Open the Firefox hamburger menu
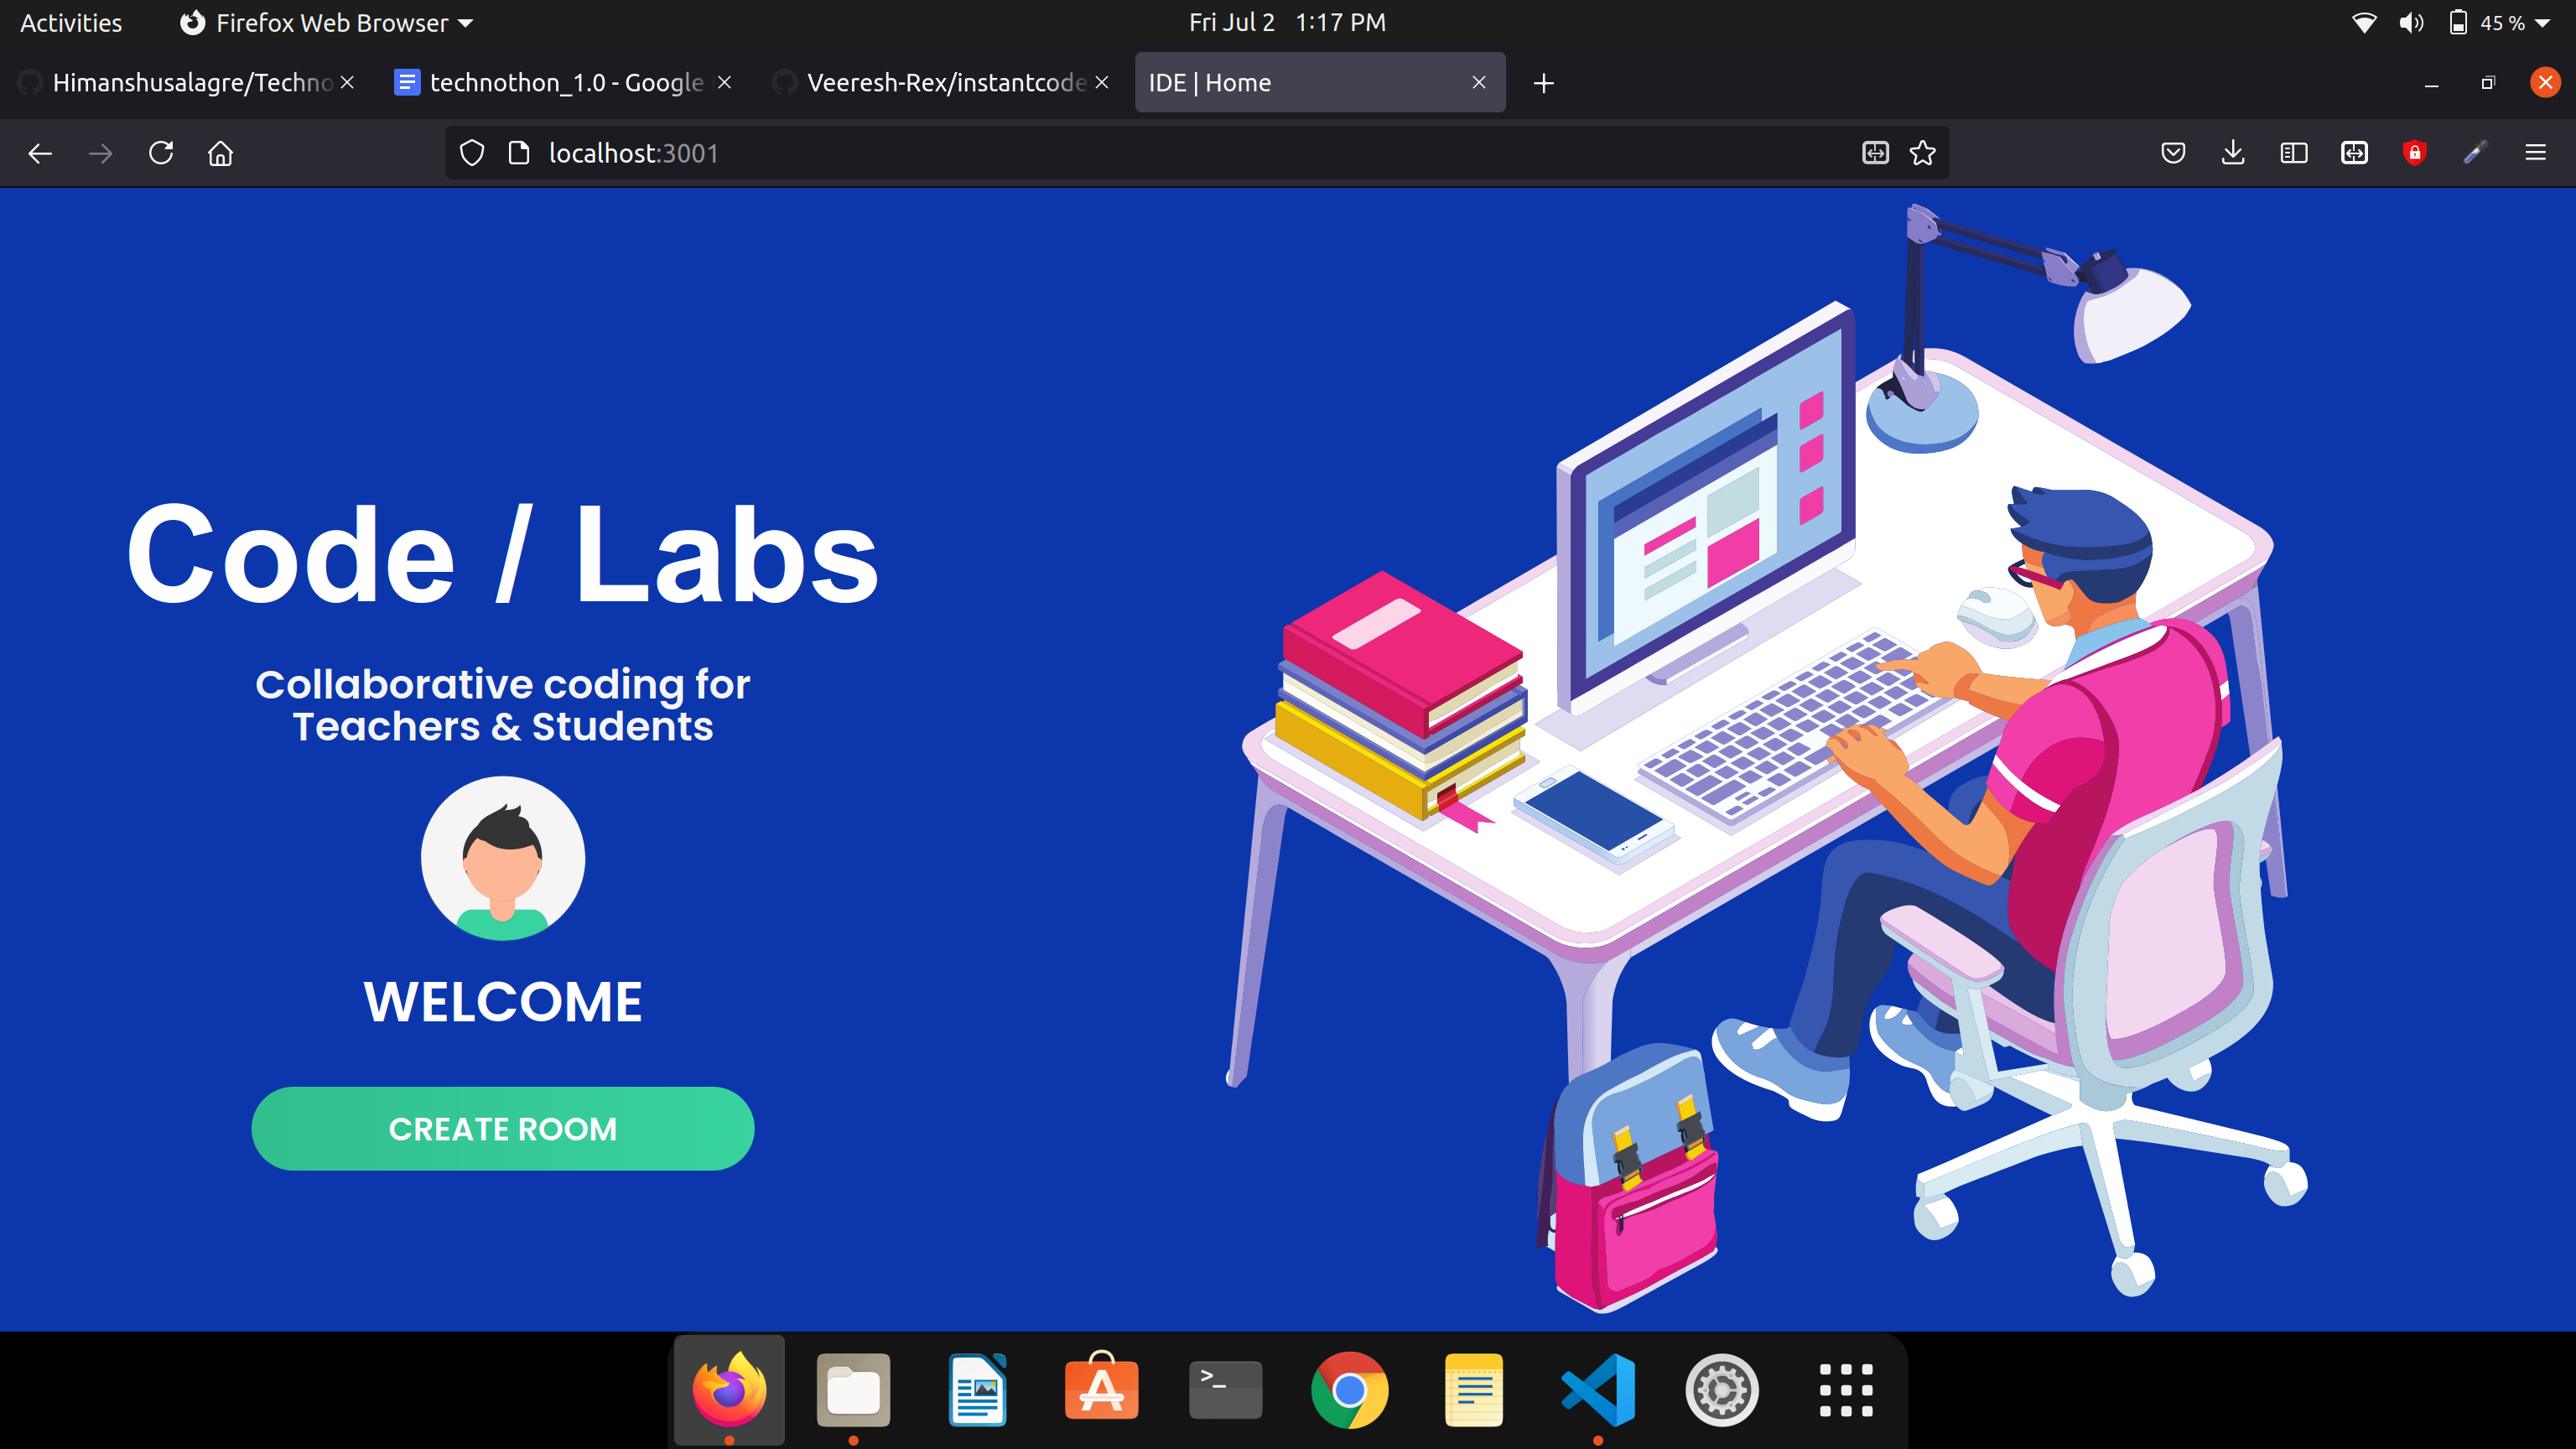This screenshot has height=1449, width=2576. point(2536,153)
